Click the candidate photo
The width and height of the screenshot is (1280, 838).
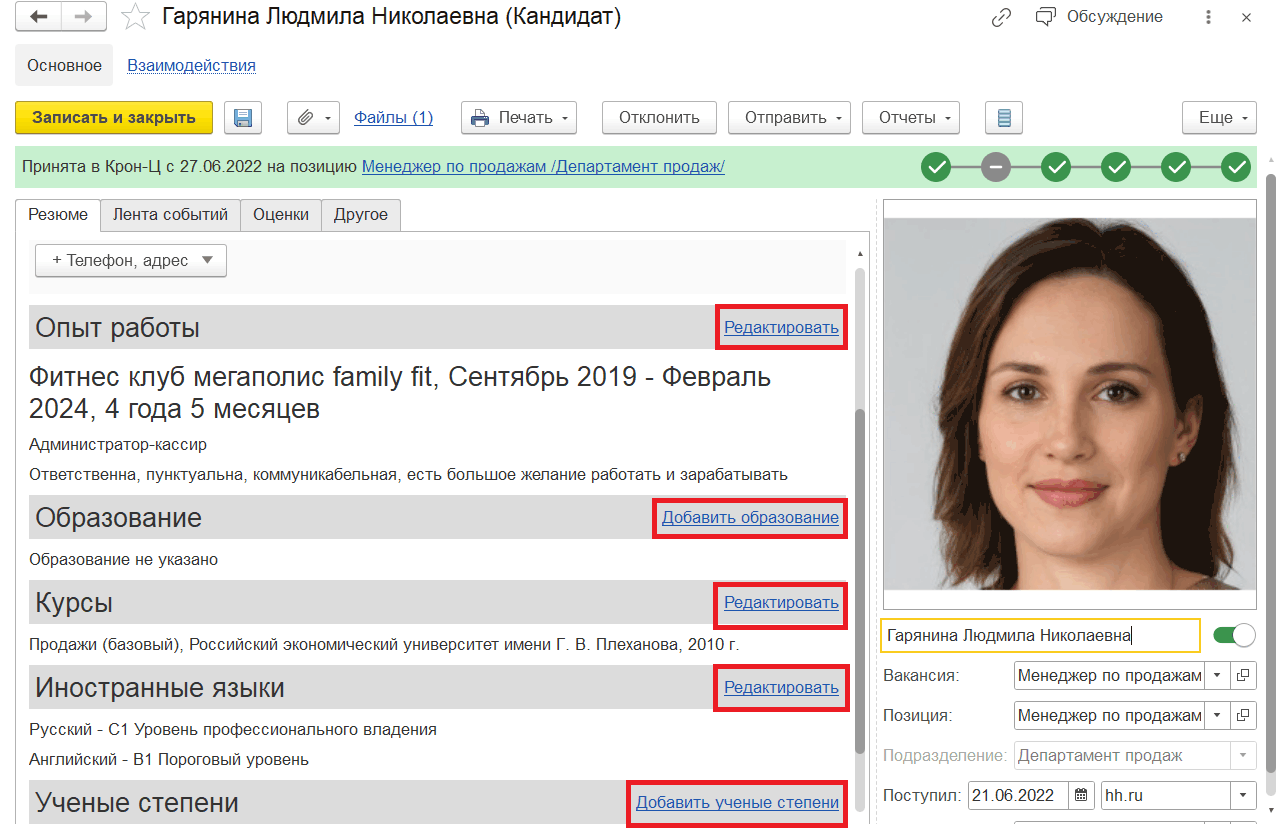1070,404
